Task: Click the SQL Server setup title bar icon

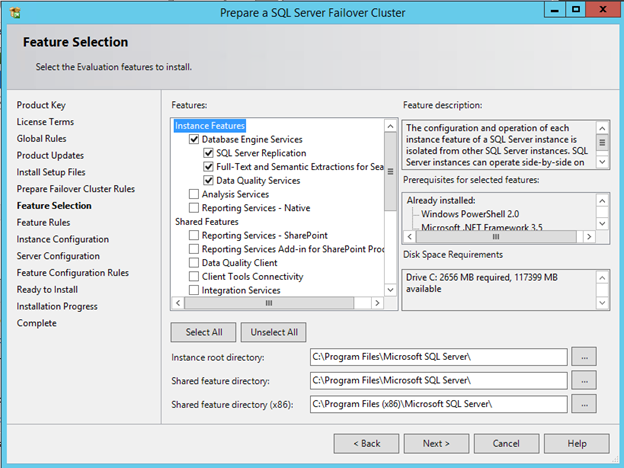Action: 15,12
